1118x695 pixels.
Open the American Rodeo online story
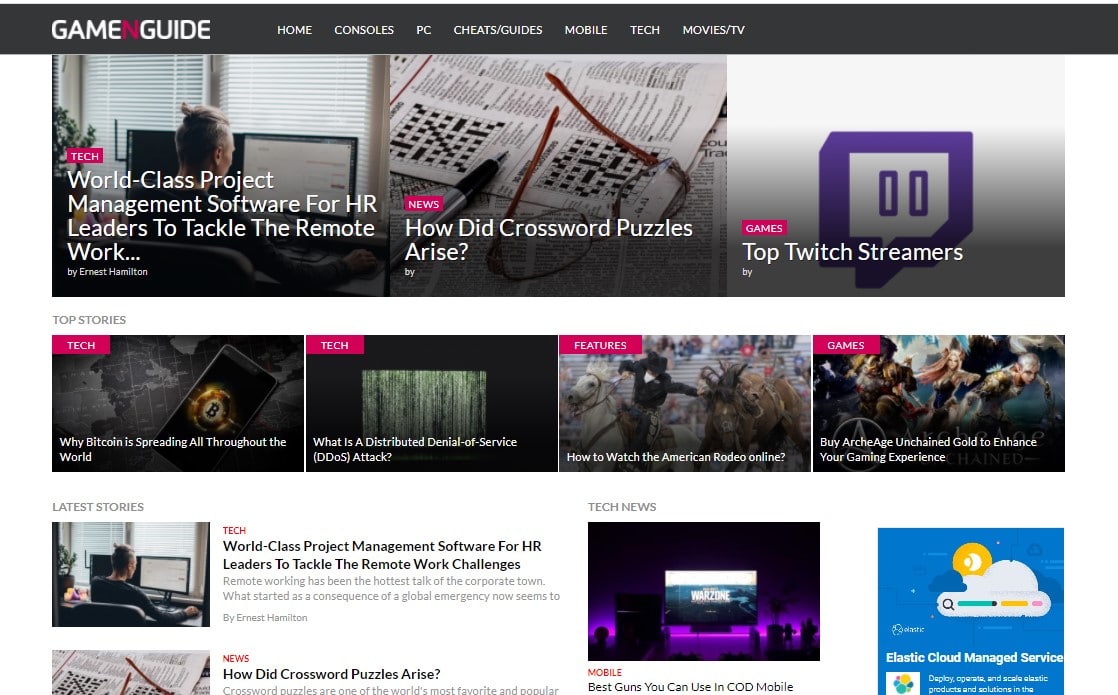click(x=684, y=403)
